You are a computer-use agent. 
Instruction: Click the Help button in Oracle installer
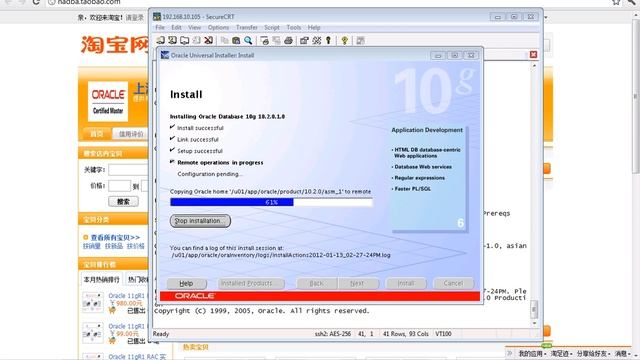point(186,283)
